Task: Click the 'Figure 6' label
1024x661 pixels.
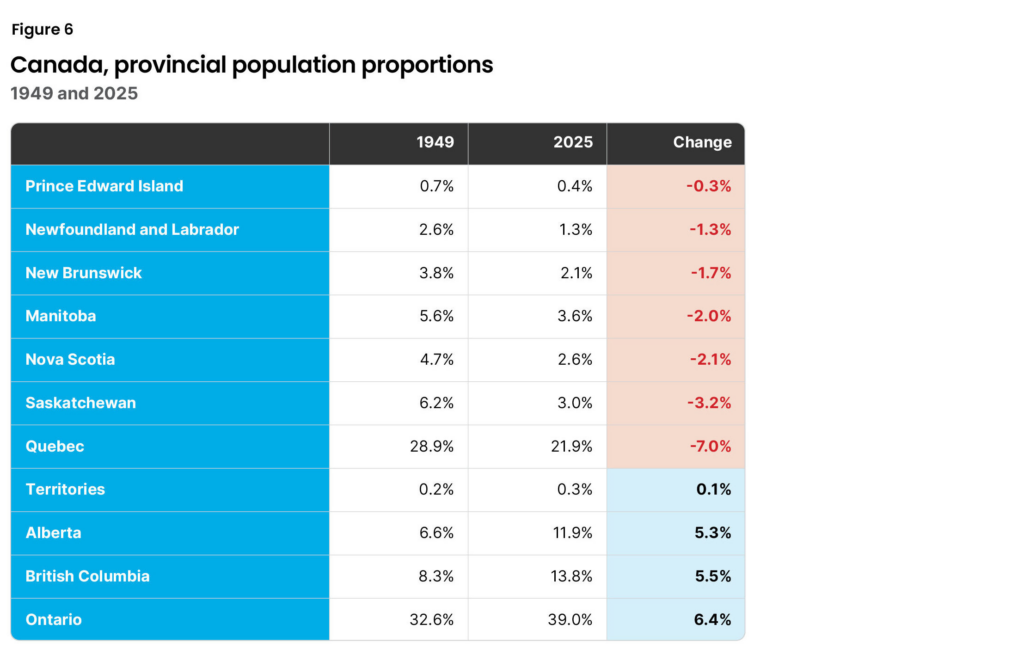Action: (x=42, y=30)
